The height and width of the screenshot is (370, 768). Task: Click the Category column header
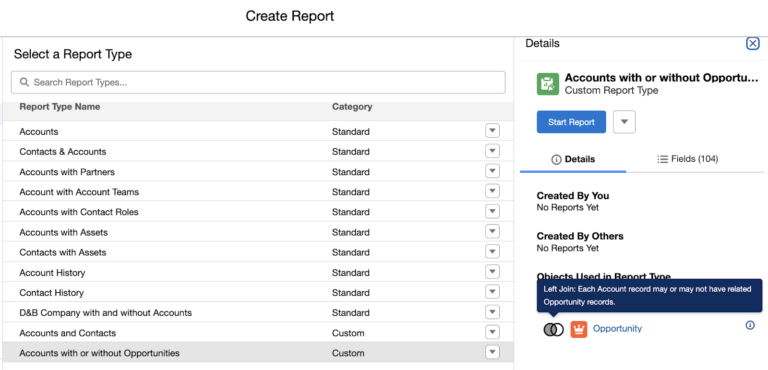352,107
